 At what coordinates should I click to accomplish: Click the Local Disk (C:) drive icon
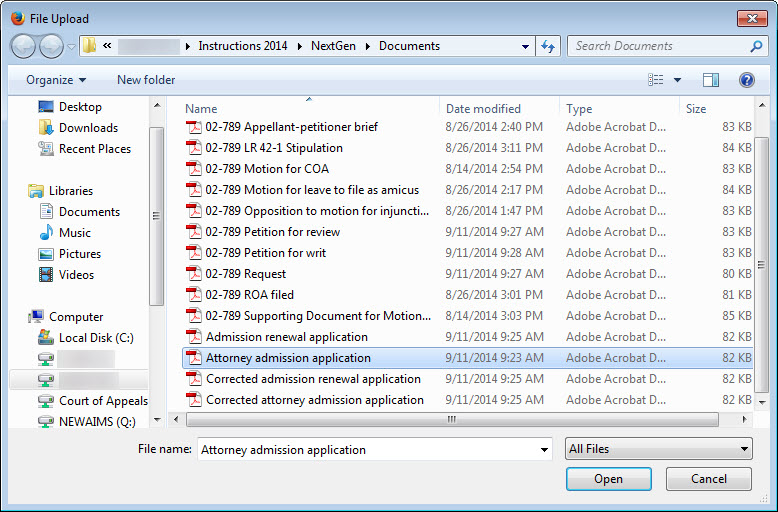tap(46, 338)
